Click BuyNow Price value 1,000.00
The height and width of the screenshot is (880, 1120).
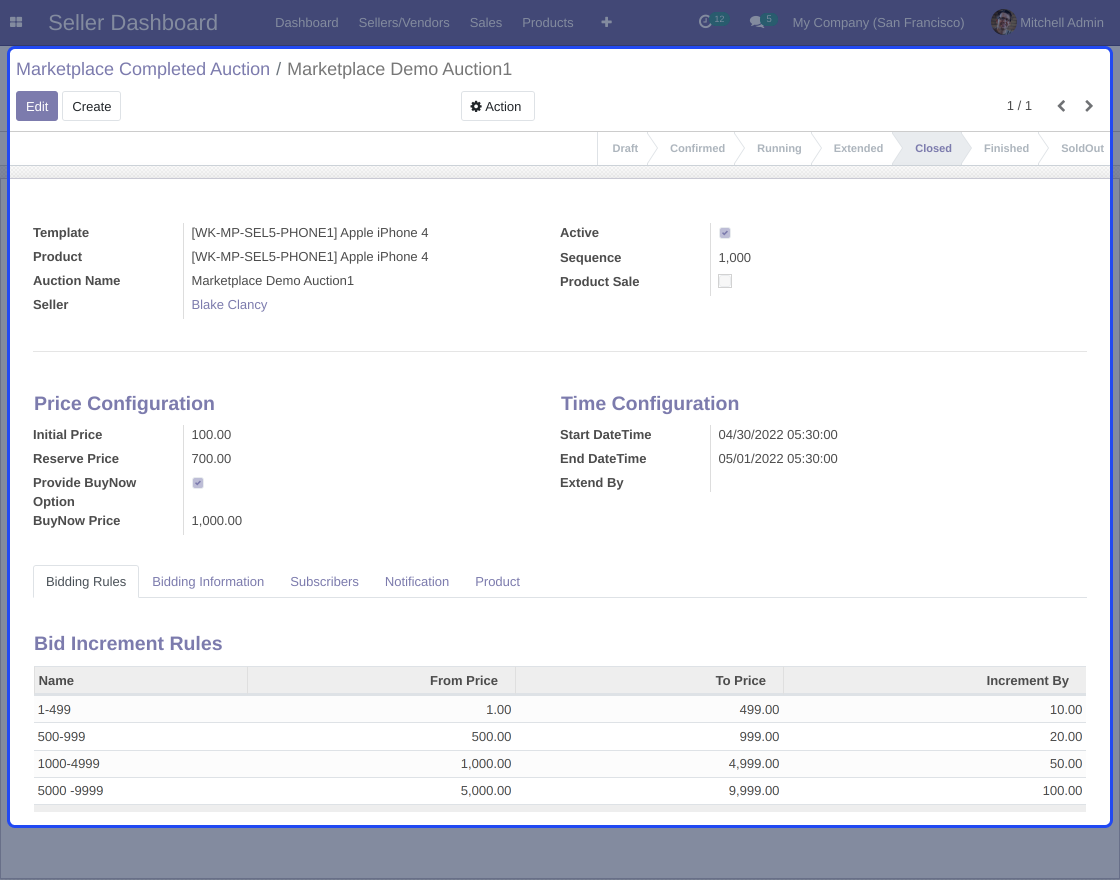coord(216,521)
